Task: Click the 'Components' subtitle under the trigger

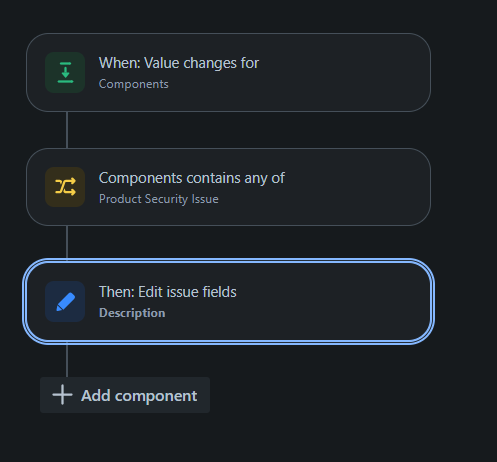Action: 134,84
